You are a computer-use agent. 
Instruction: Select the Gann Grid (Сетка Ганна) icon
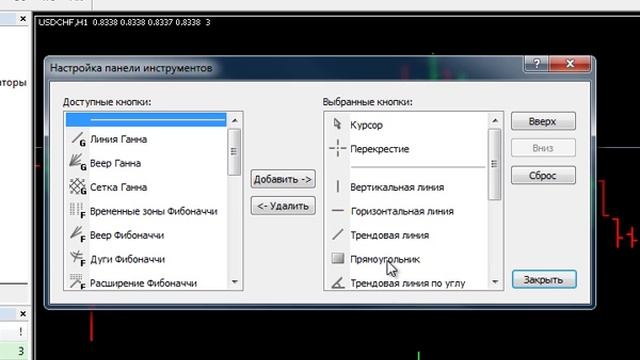click(x=78, y=187)
